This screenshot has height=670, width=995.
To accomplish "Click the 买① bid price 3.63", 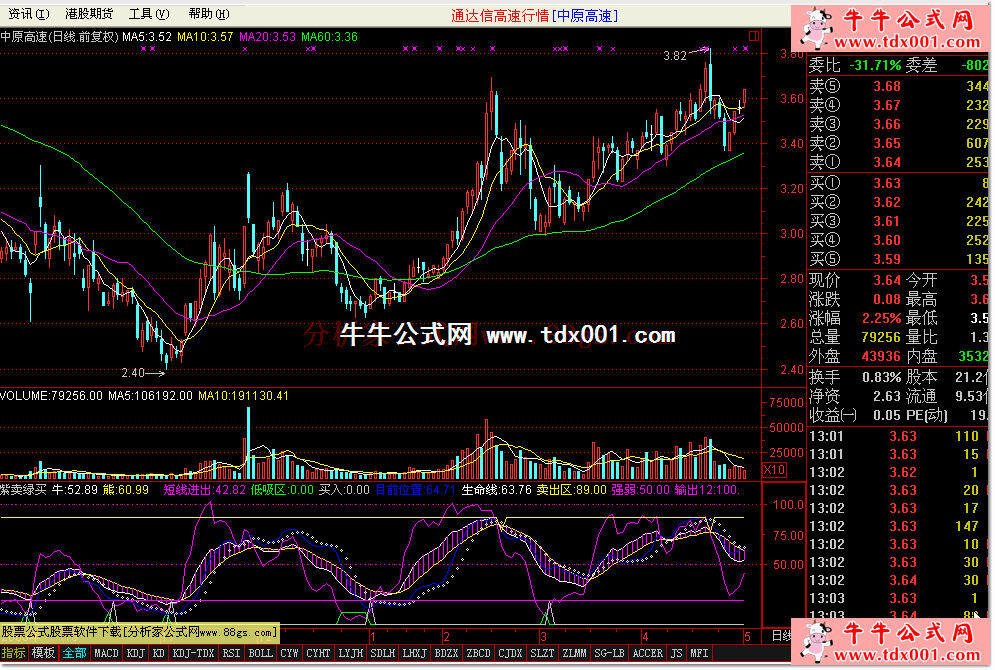I will click(886, 183).
